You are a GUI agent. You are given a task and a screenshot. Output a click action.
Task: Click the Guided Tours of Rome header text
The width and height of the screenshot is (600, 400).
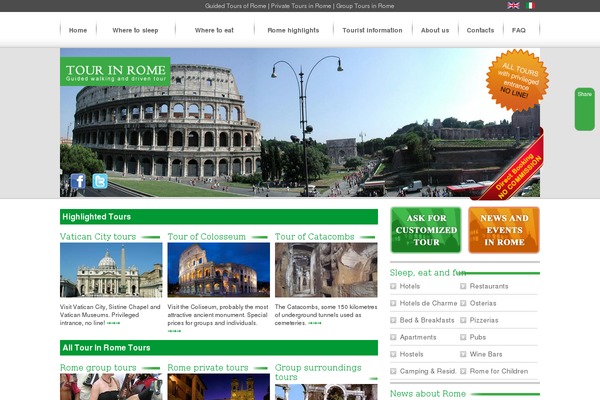point(235,6)
